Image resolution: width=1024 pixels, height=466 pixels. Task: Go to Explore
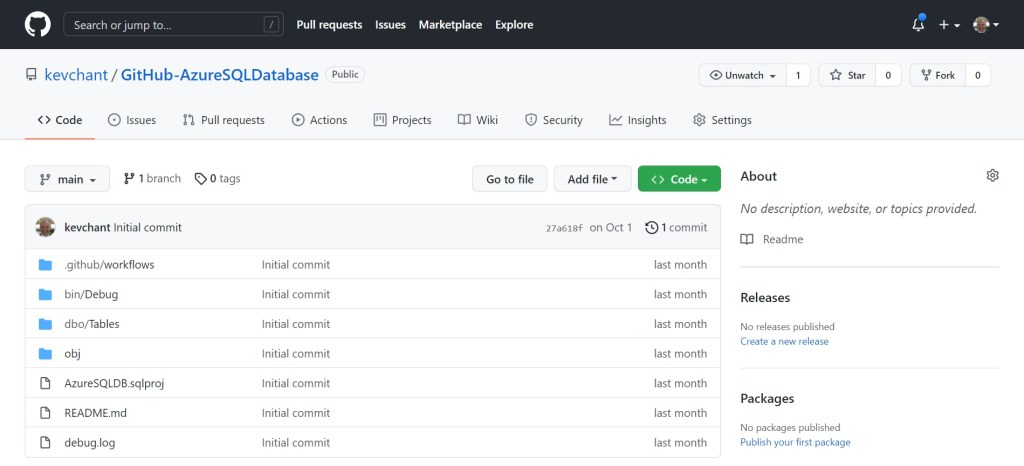click(x=514, y=25)
